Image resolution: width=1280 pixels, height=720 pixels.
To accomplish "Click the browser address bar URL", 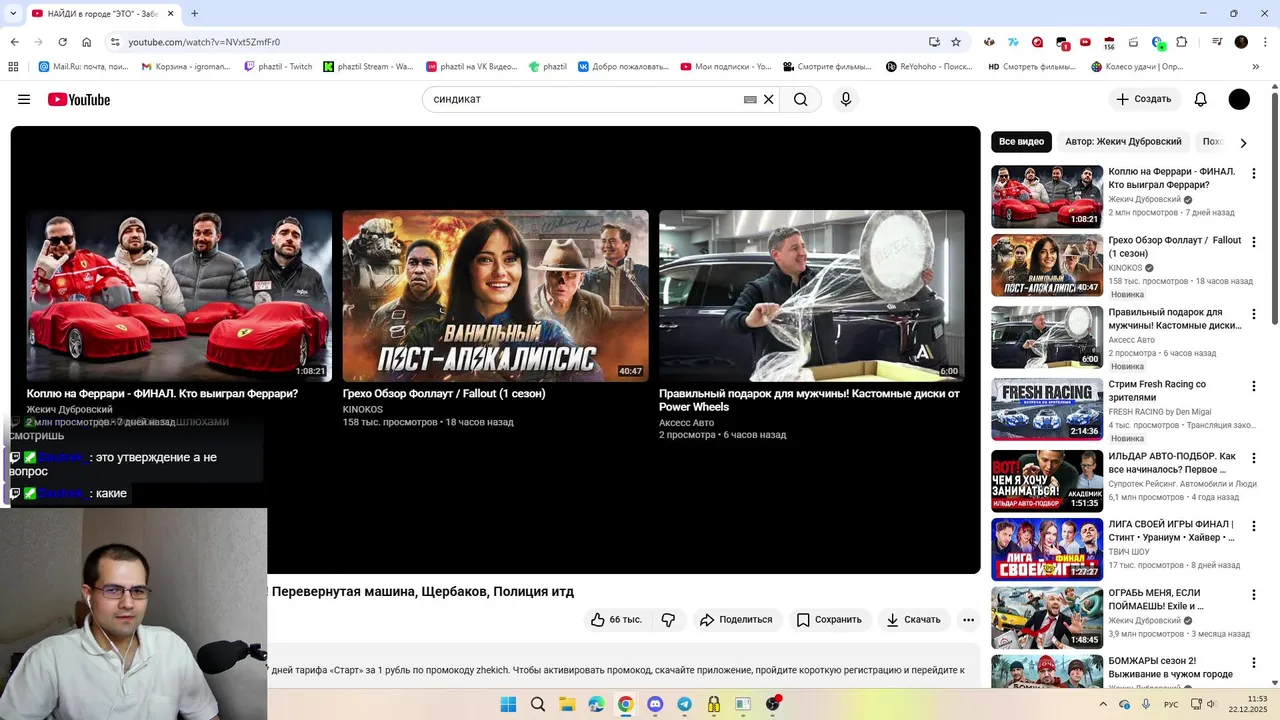I will click(x=204, y=42).
